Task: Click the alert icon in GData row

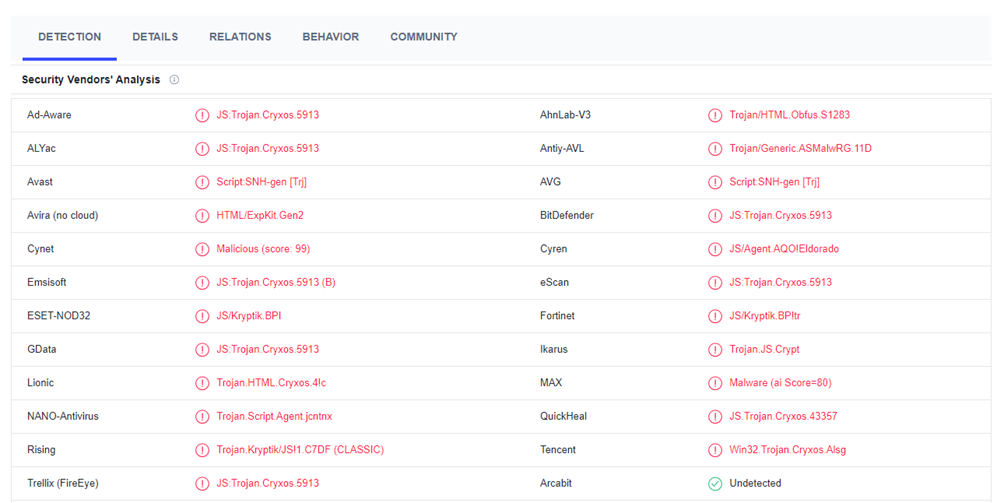Action: (x=202, y=349)
